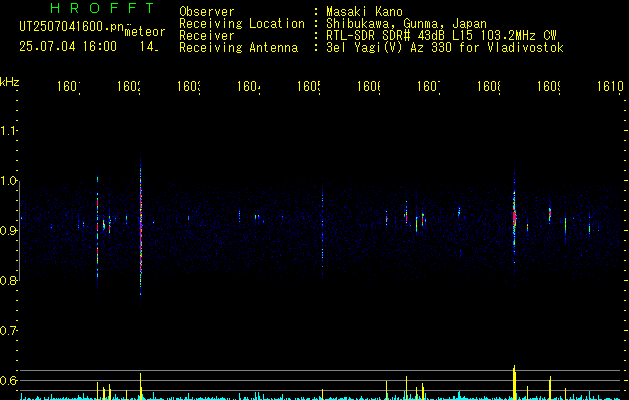Select the receiver text RTL-SDR SDR# 43dB L15 103.2MHz CW
Viewport: 629px width, 400px height.
coord(441,36)
